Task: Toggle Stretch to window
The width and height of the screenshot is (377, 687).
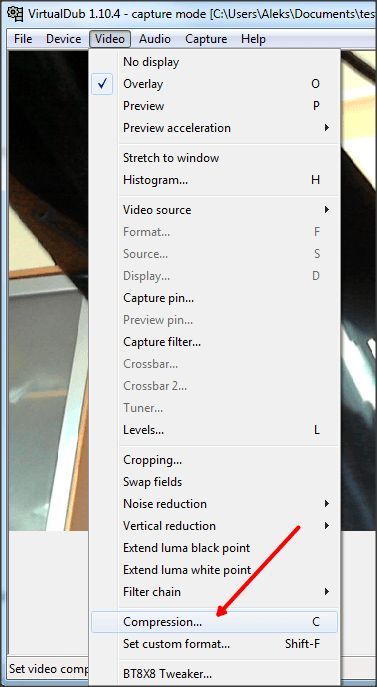Action: [x=214, y=158]
